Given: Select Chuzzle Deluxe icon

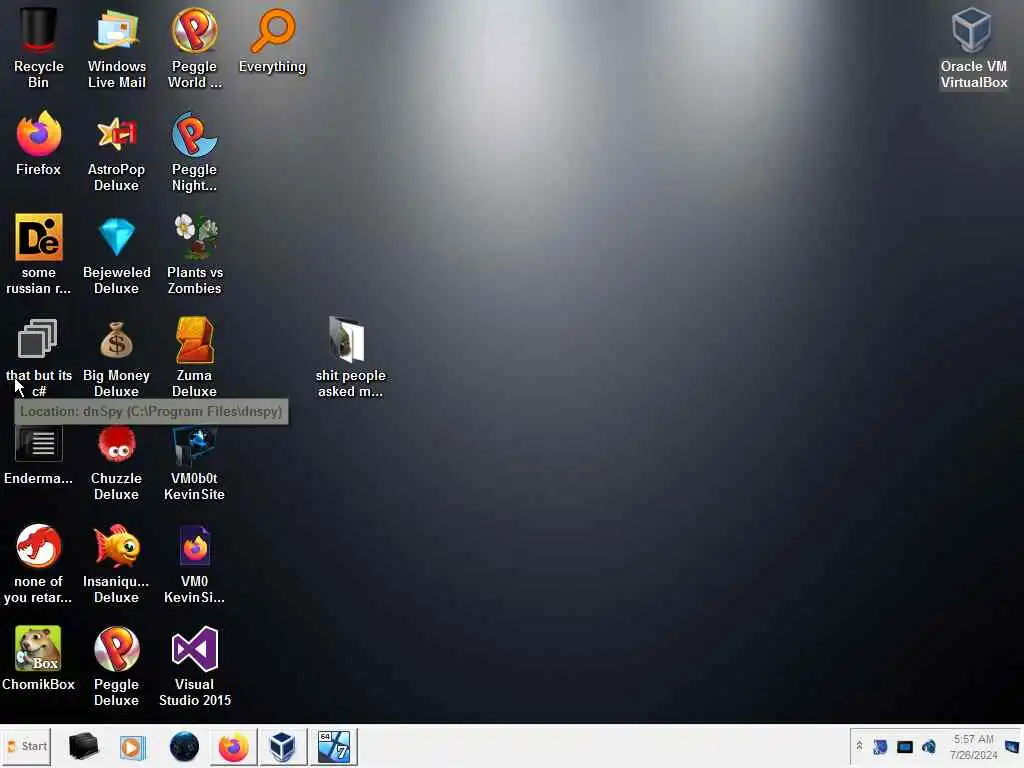Looking at the screenshot, I should coord(116,462).
